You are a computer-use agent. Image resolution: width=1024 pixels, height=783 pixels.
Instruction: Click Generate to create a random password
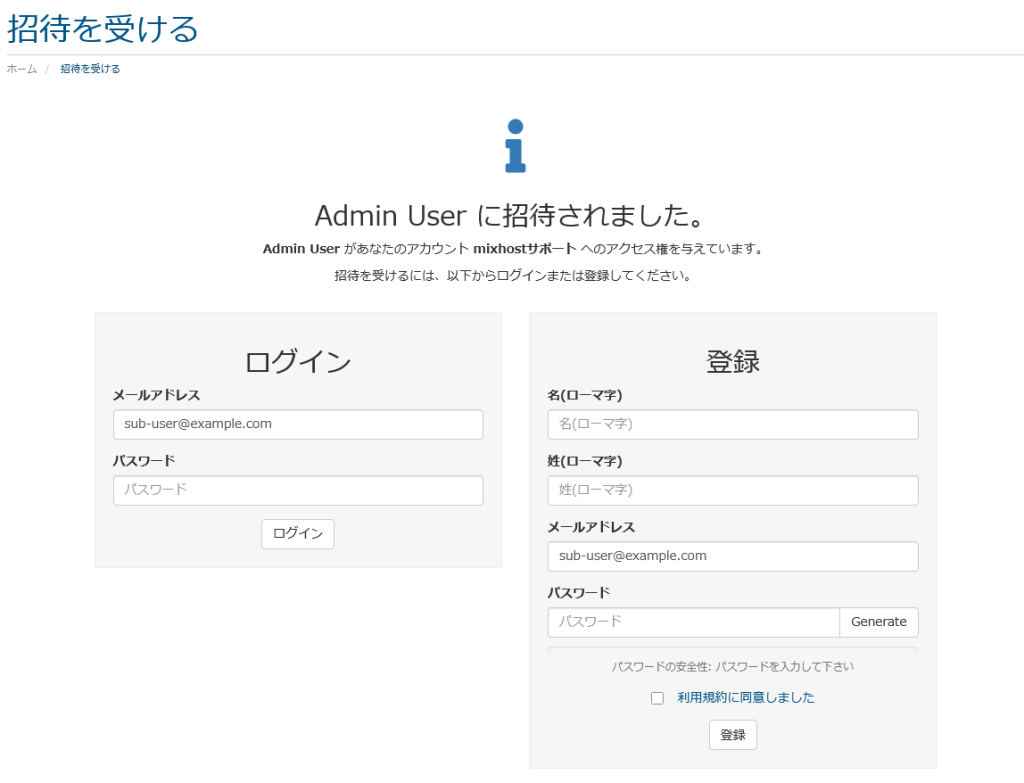pyautogui.click(x=878, y=621)
